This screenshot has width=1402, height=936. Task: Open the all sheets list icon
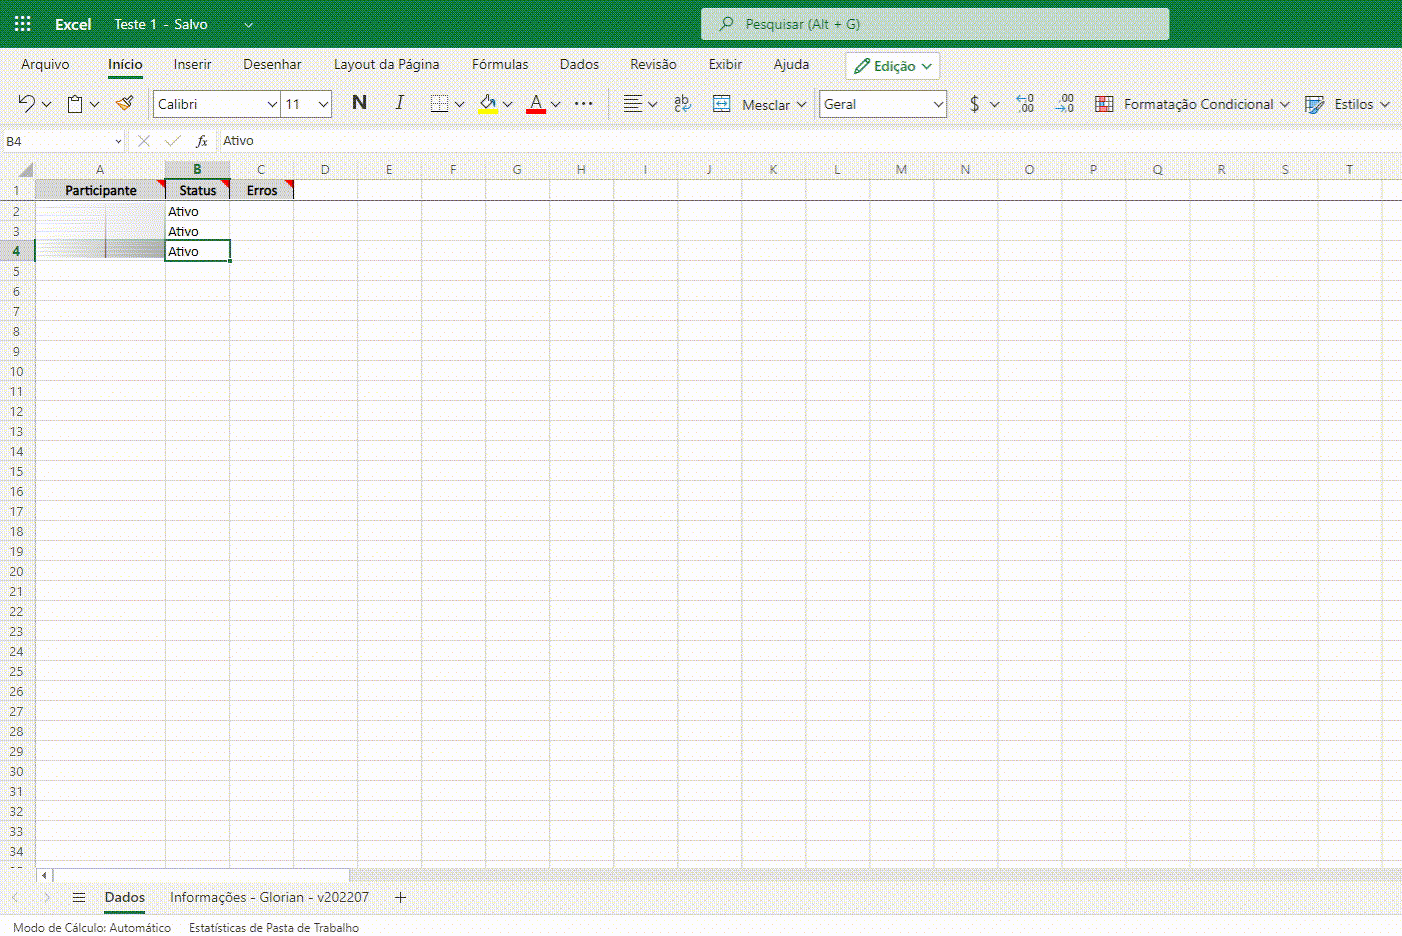(x=79, y=897)
